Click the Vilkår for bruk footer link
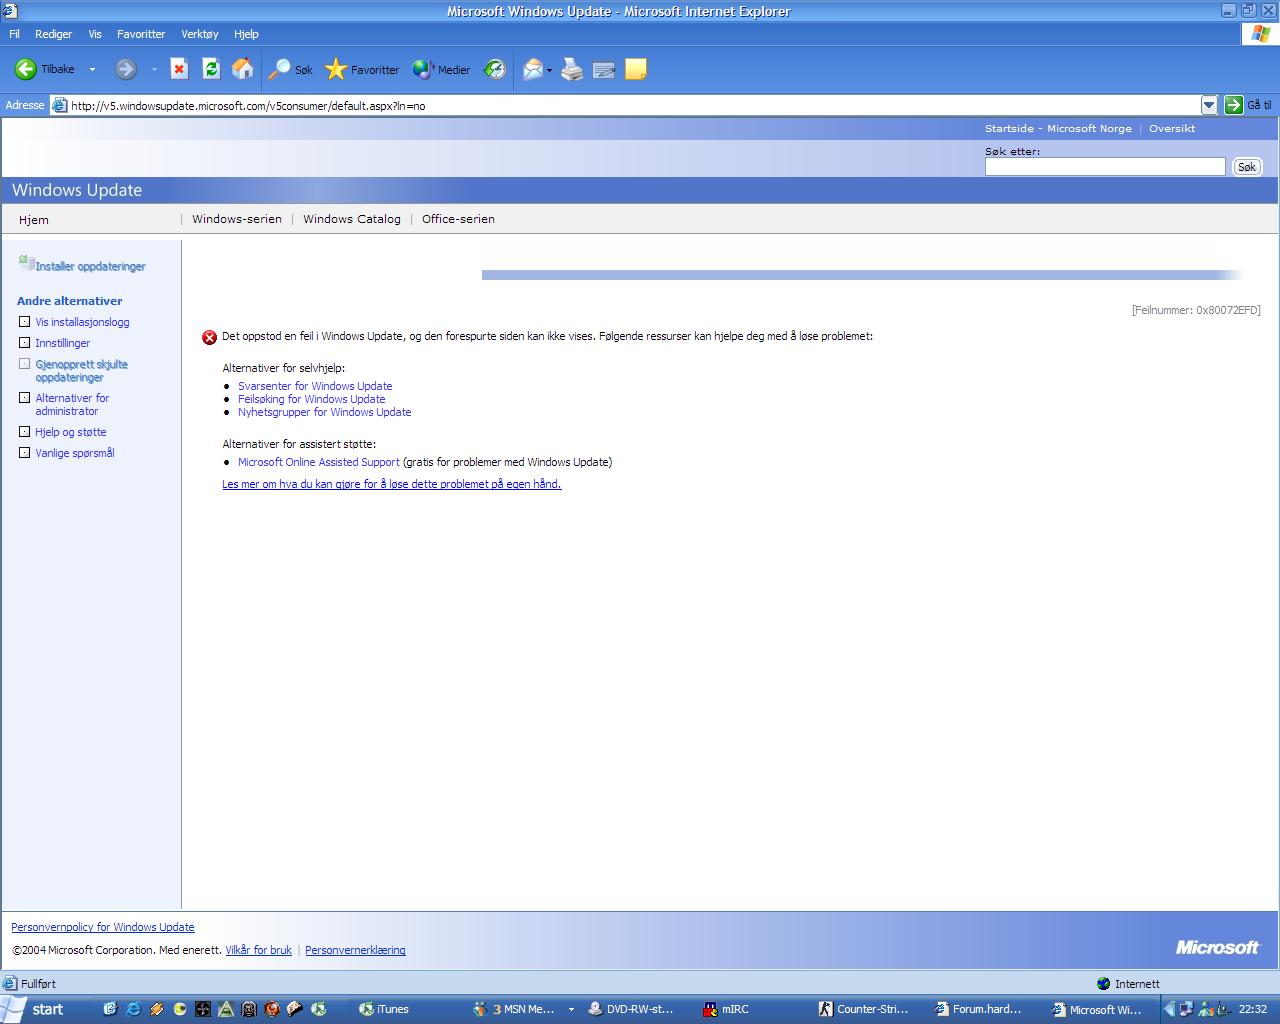 click(x=258, y=950)
